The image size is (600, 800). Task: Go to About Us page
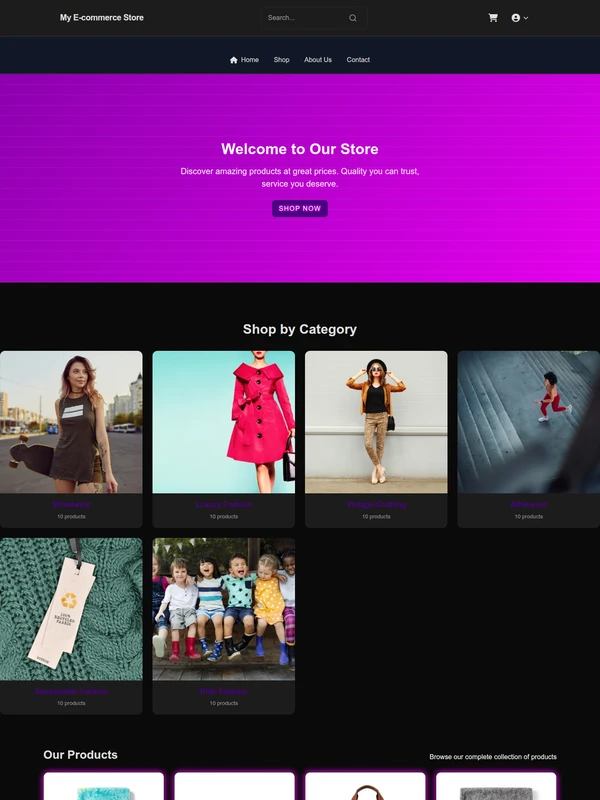318,60
